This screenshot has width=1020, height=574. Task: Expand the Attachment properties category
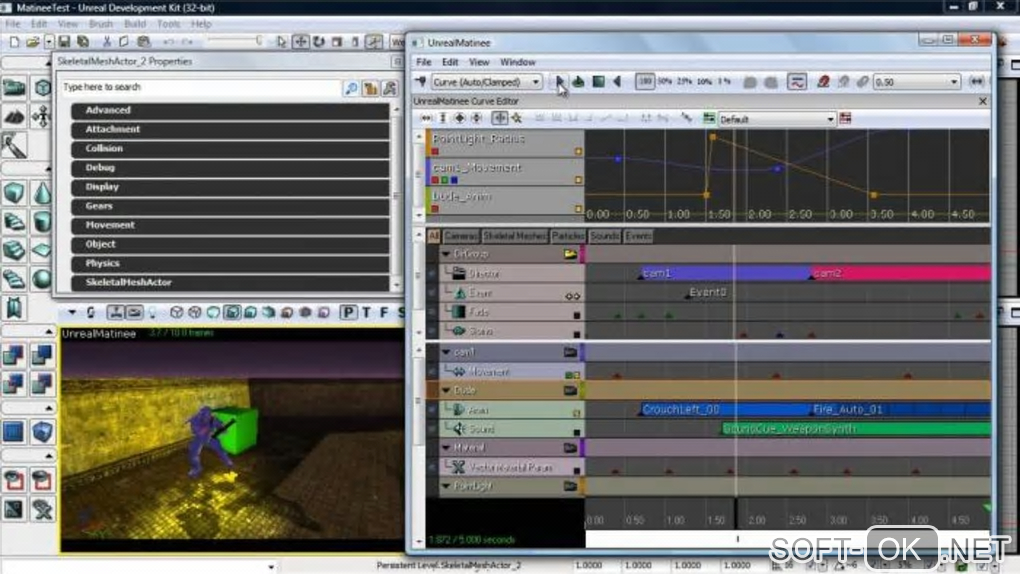(x=230, y=130)
